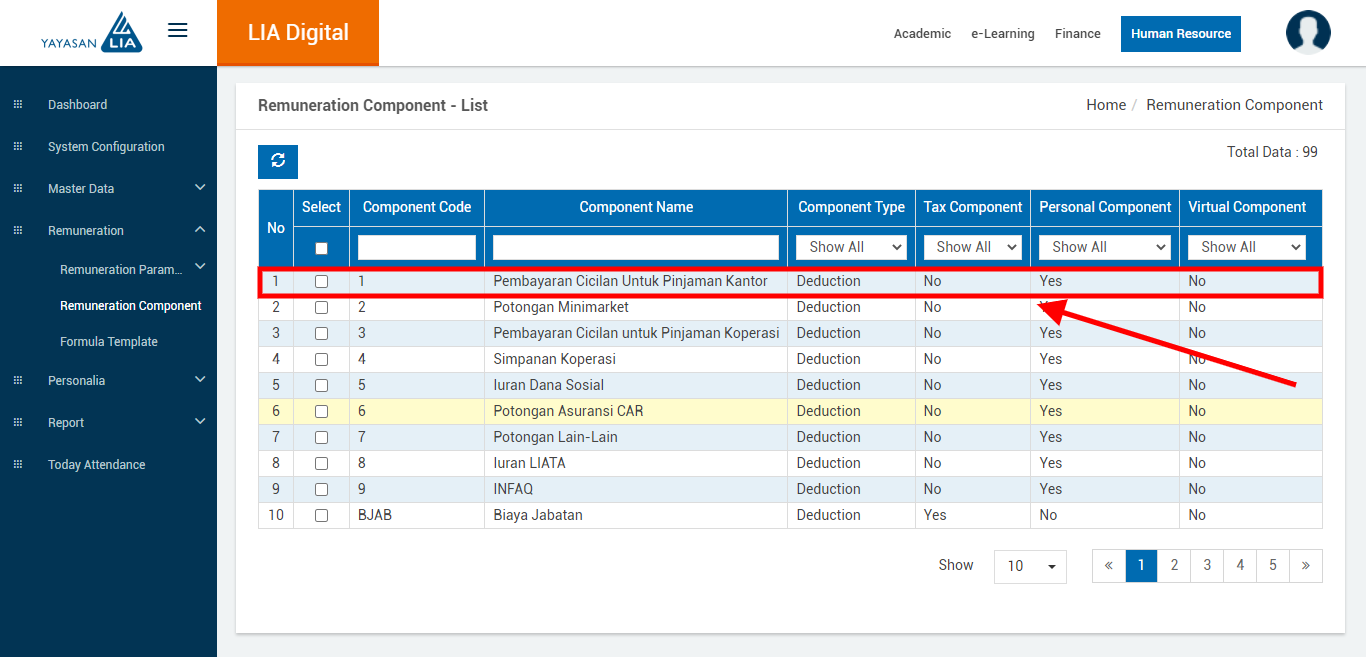Select the Biaya Jabatan row checkbox

tap(321, 516)
